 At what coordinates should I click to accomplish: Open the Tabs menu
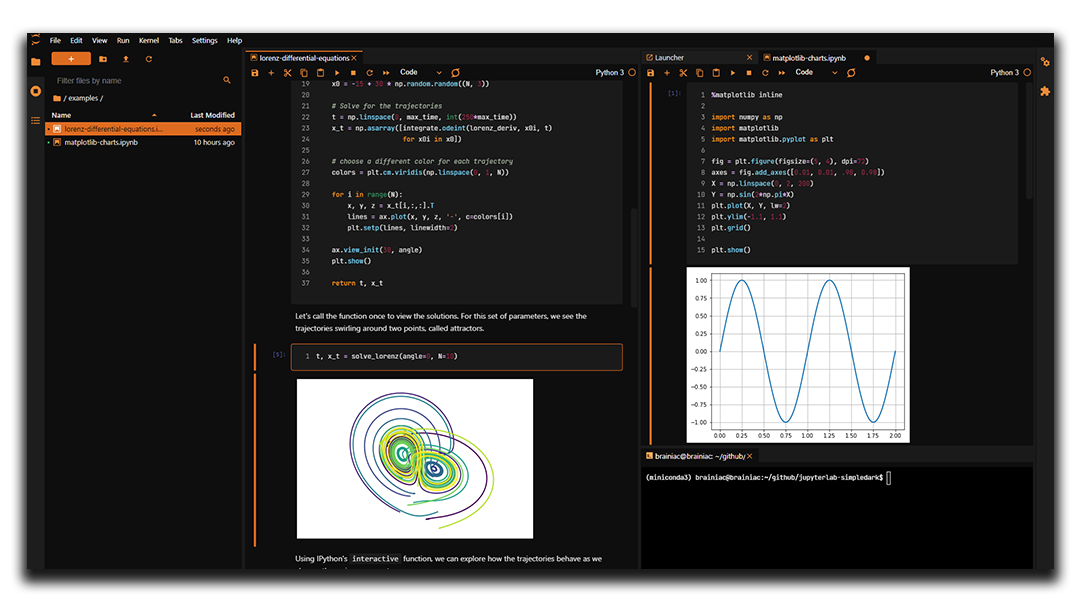(175, 41)
